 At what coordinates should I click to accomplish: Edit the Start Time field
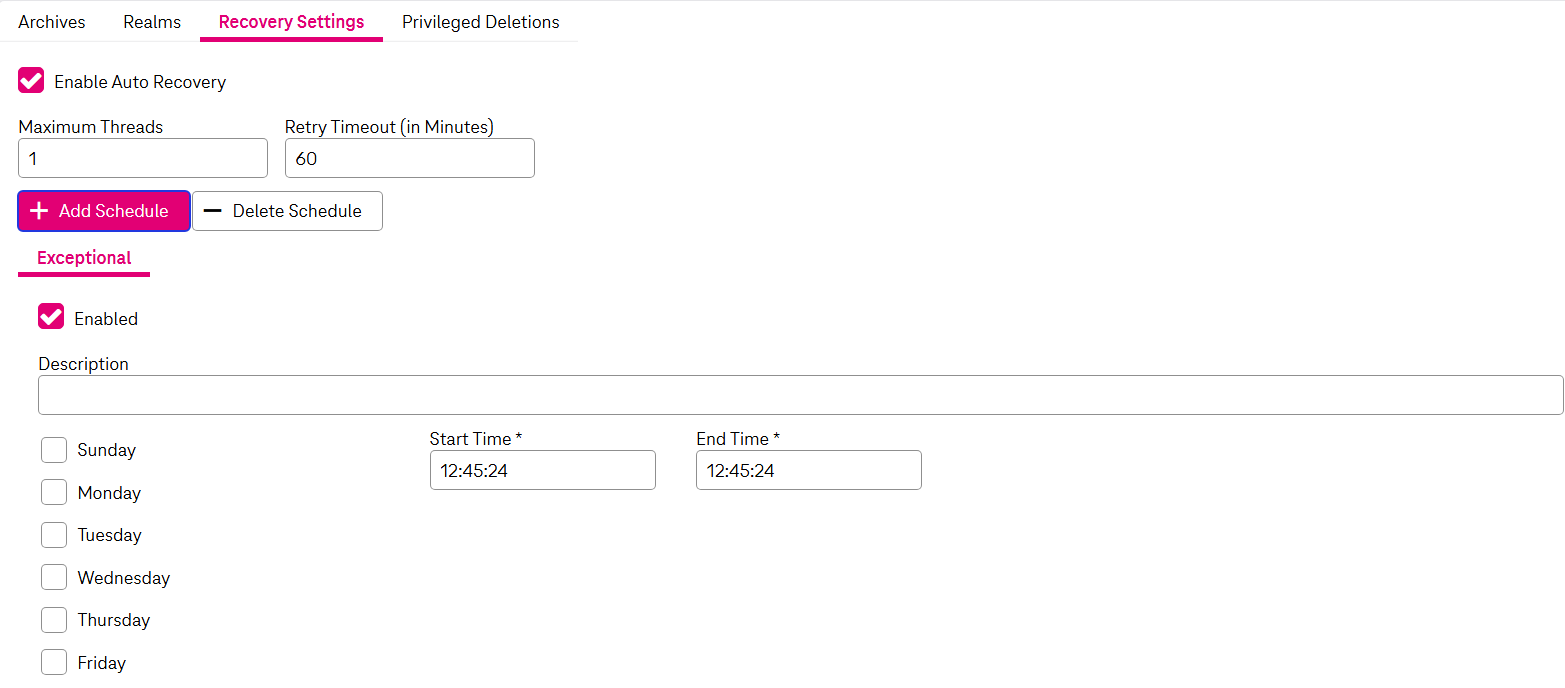[542, 470]
